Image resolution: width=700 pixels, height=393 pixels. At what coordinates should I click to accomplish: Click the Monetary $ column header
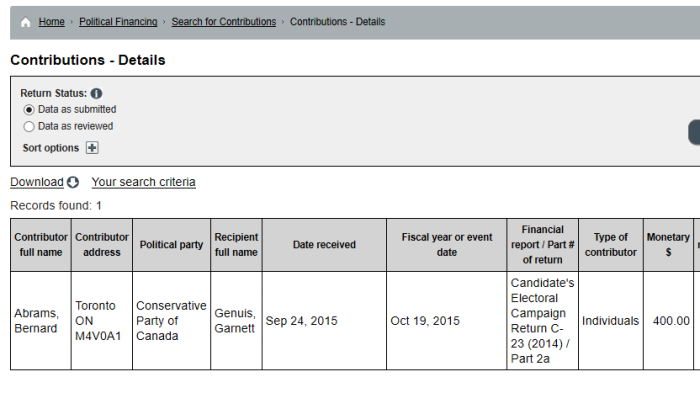tap(668, 245)
